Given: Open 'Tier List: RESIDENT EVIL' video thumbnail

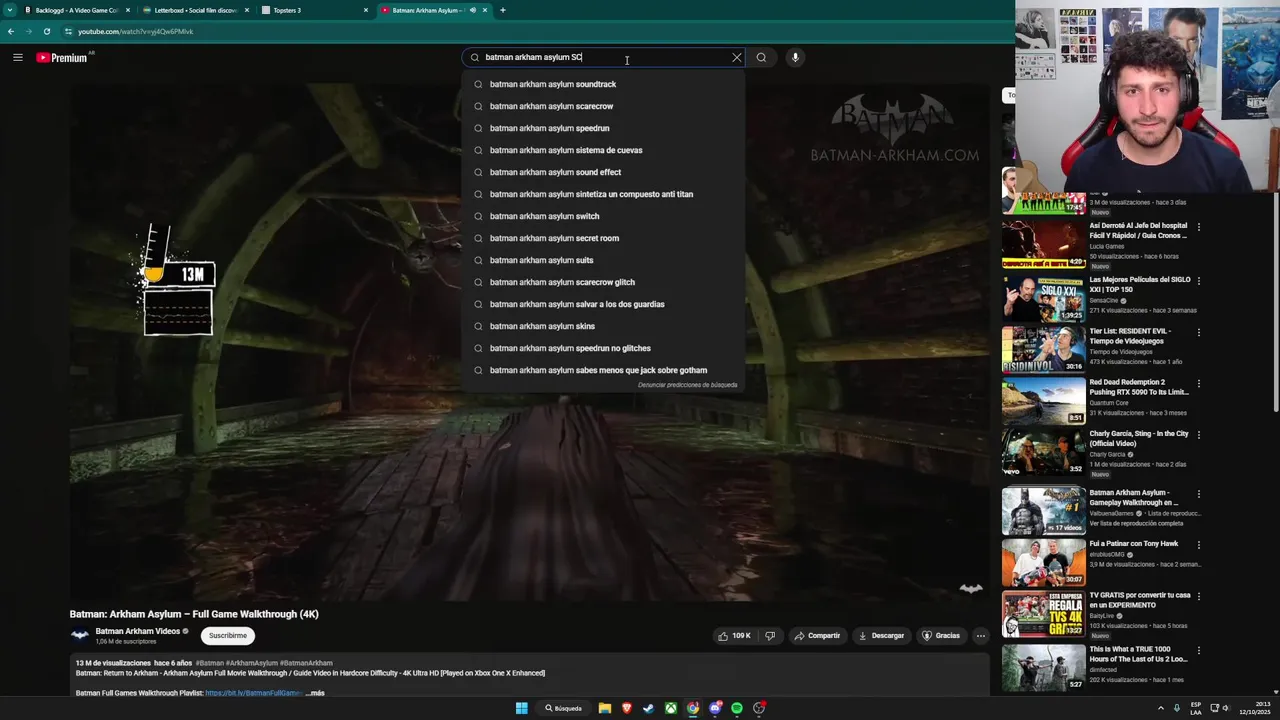Looking at the screenshot, I should coord(1044,349).
